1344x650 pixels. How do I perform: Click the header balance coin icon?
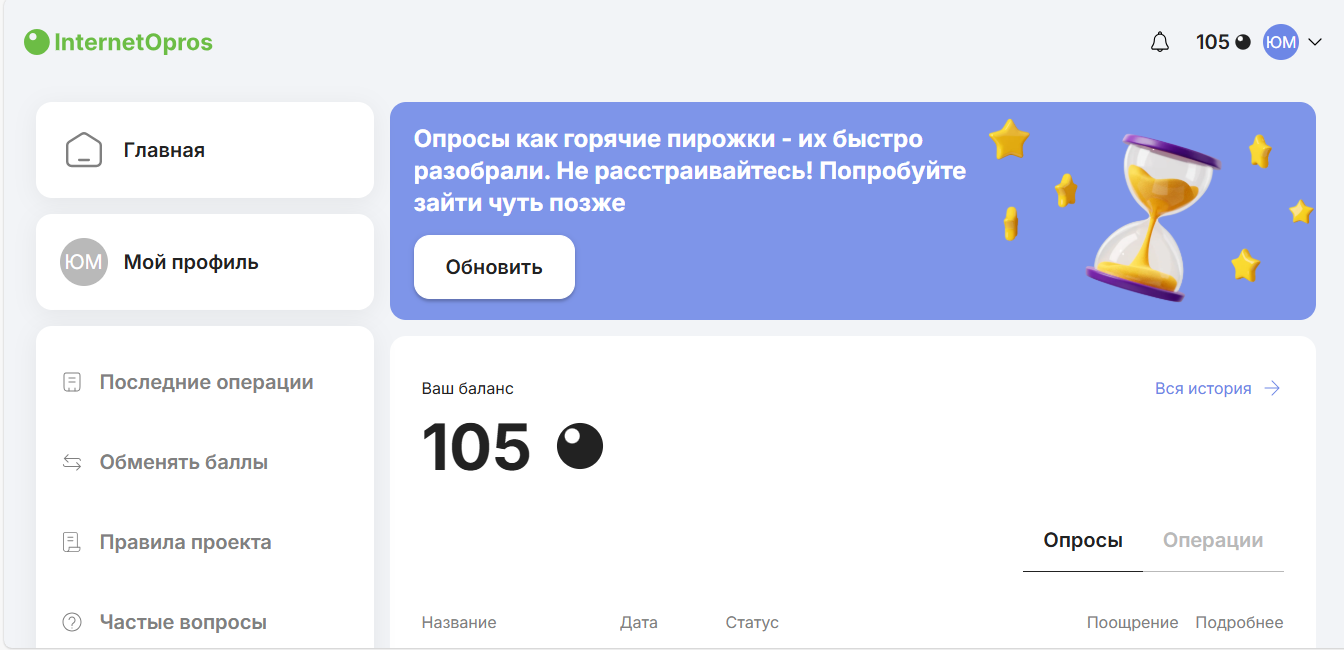click(x=1243, y=42)
